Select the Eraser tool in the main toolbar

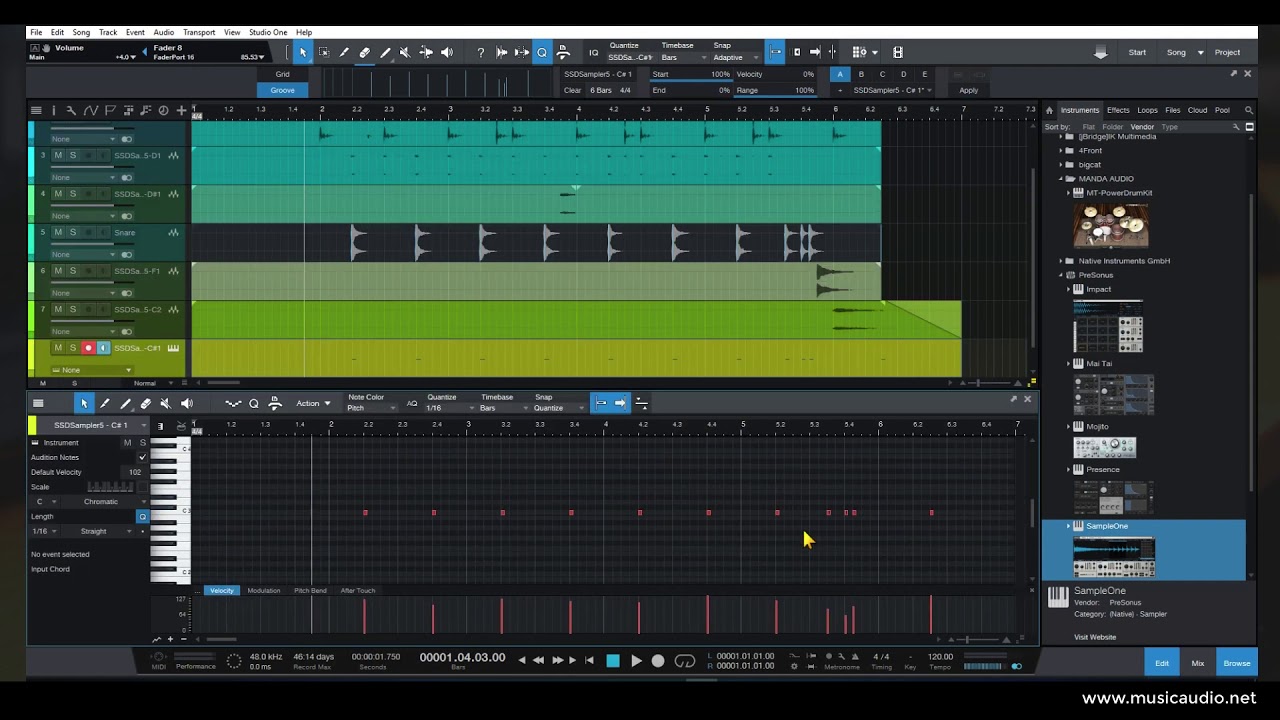364,52
